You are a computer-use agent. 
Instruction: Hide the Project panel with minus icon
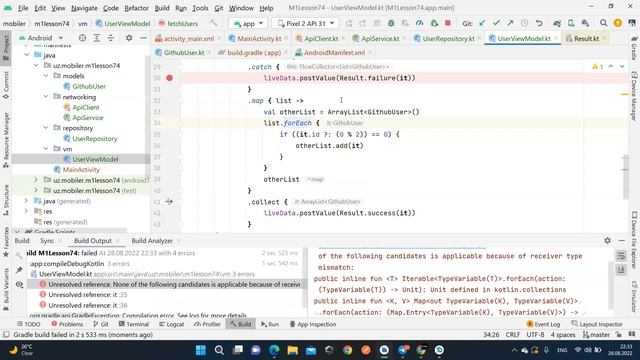[x=143, y=38]
